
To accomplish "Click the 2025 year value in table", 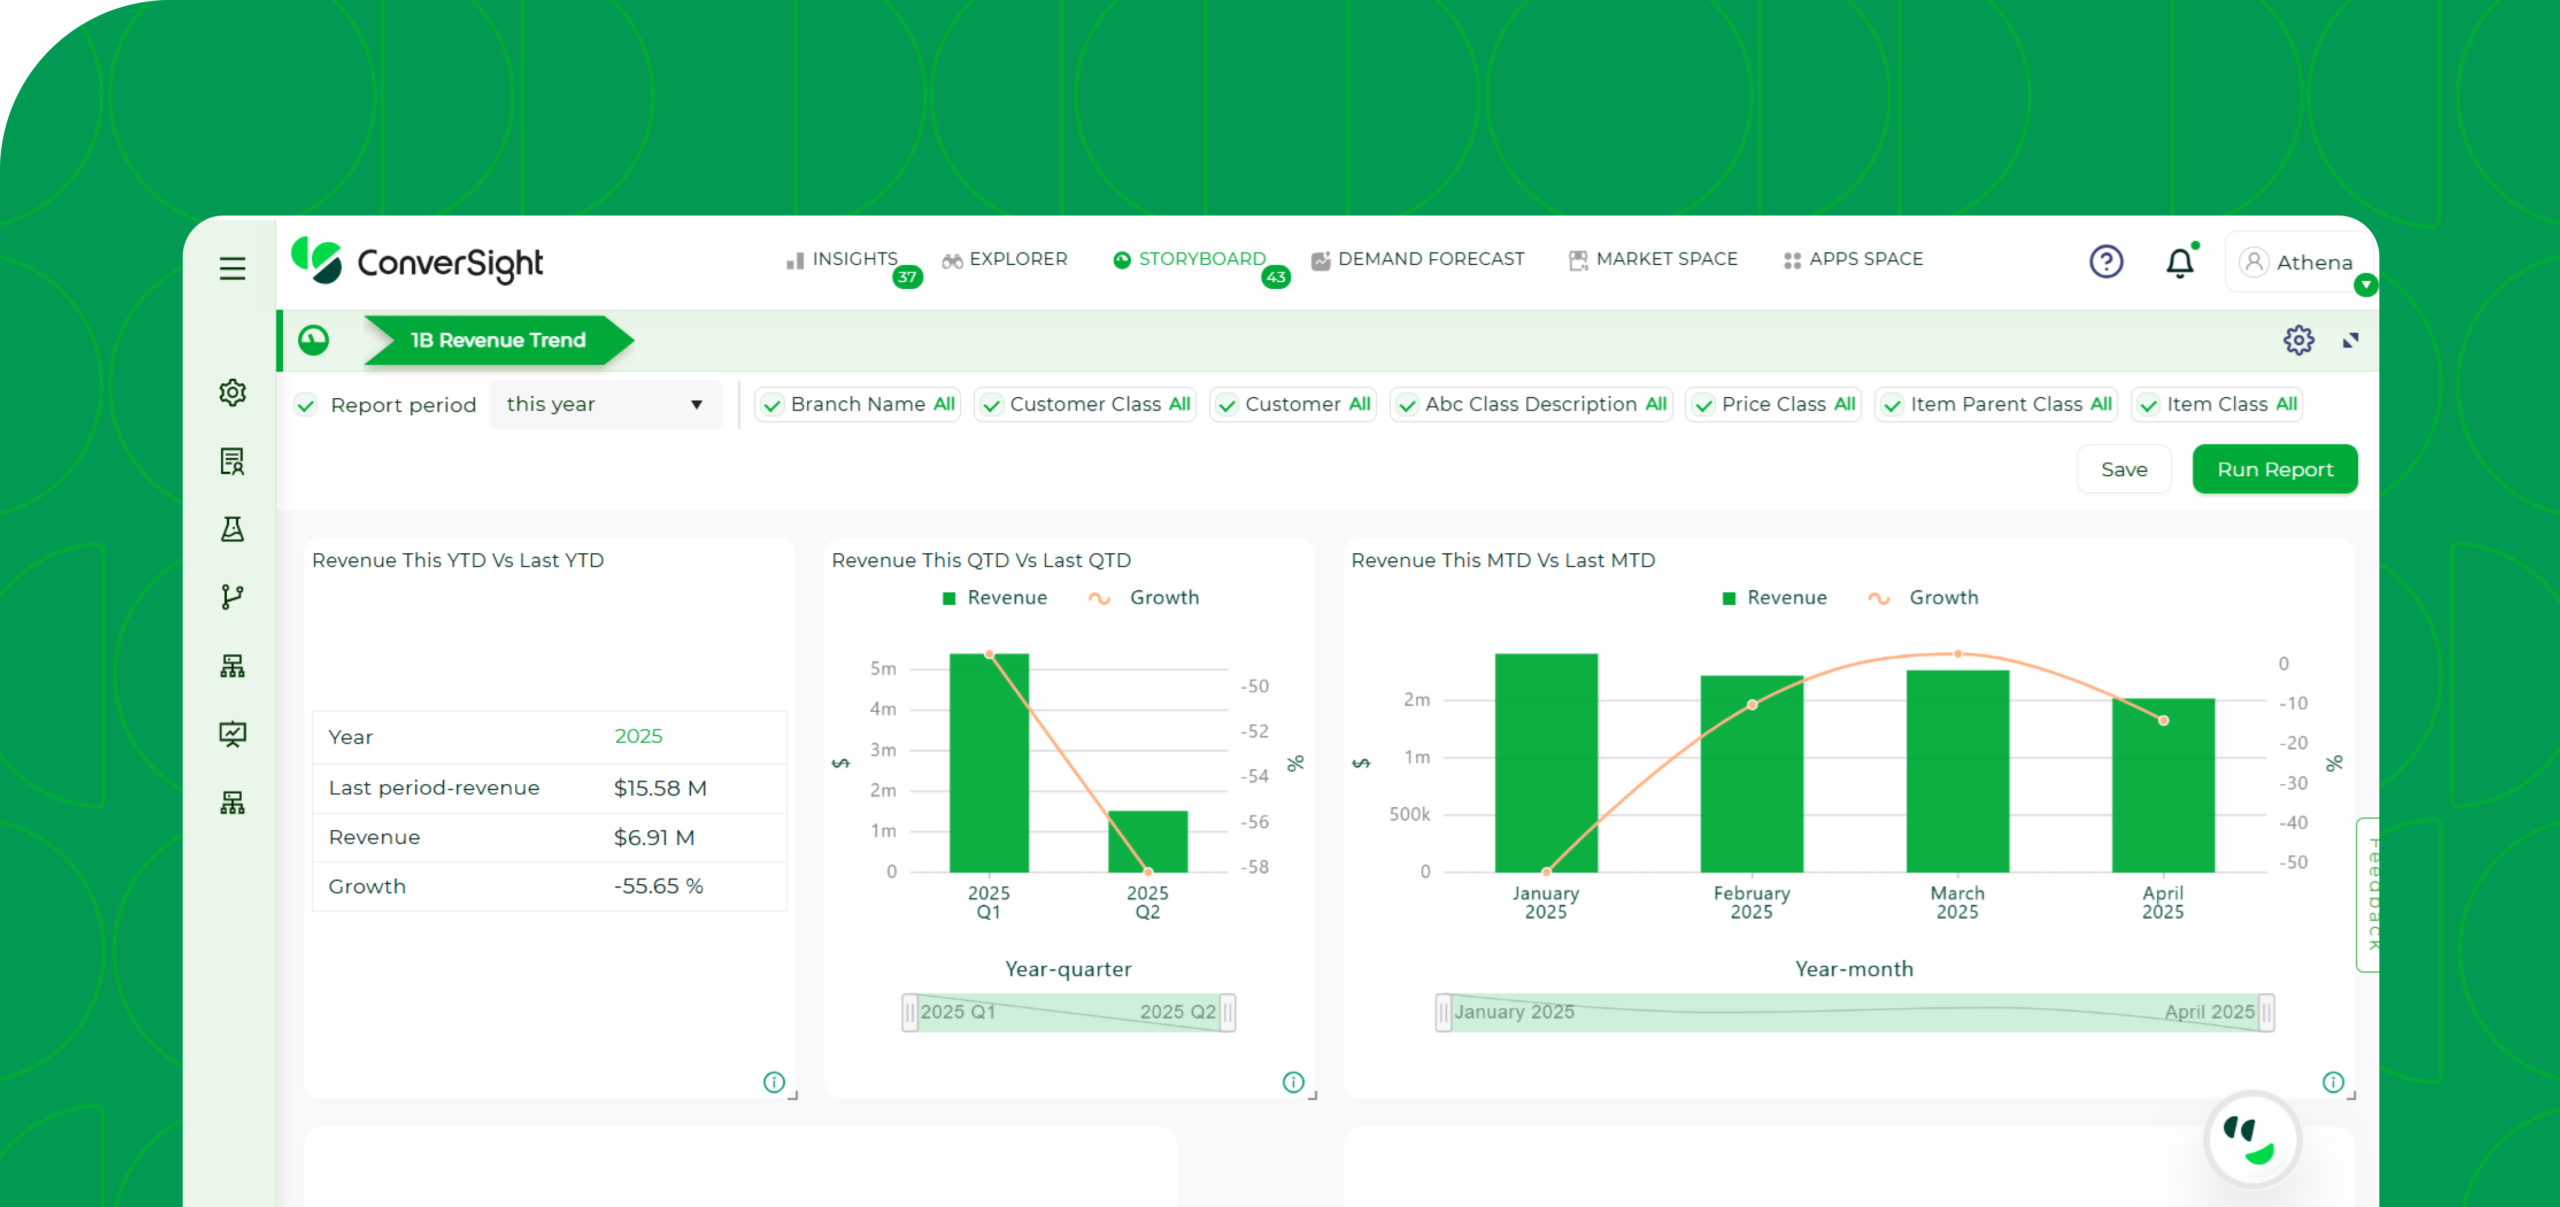I will click(x=638, y=736).
